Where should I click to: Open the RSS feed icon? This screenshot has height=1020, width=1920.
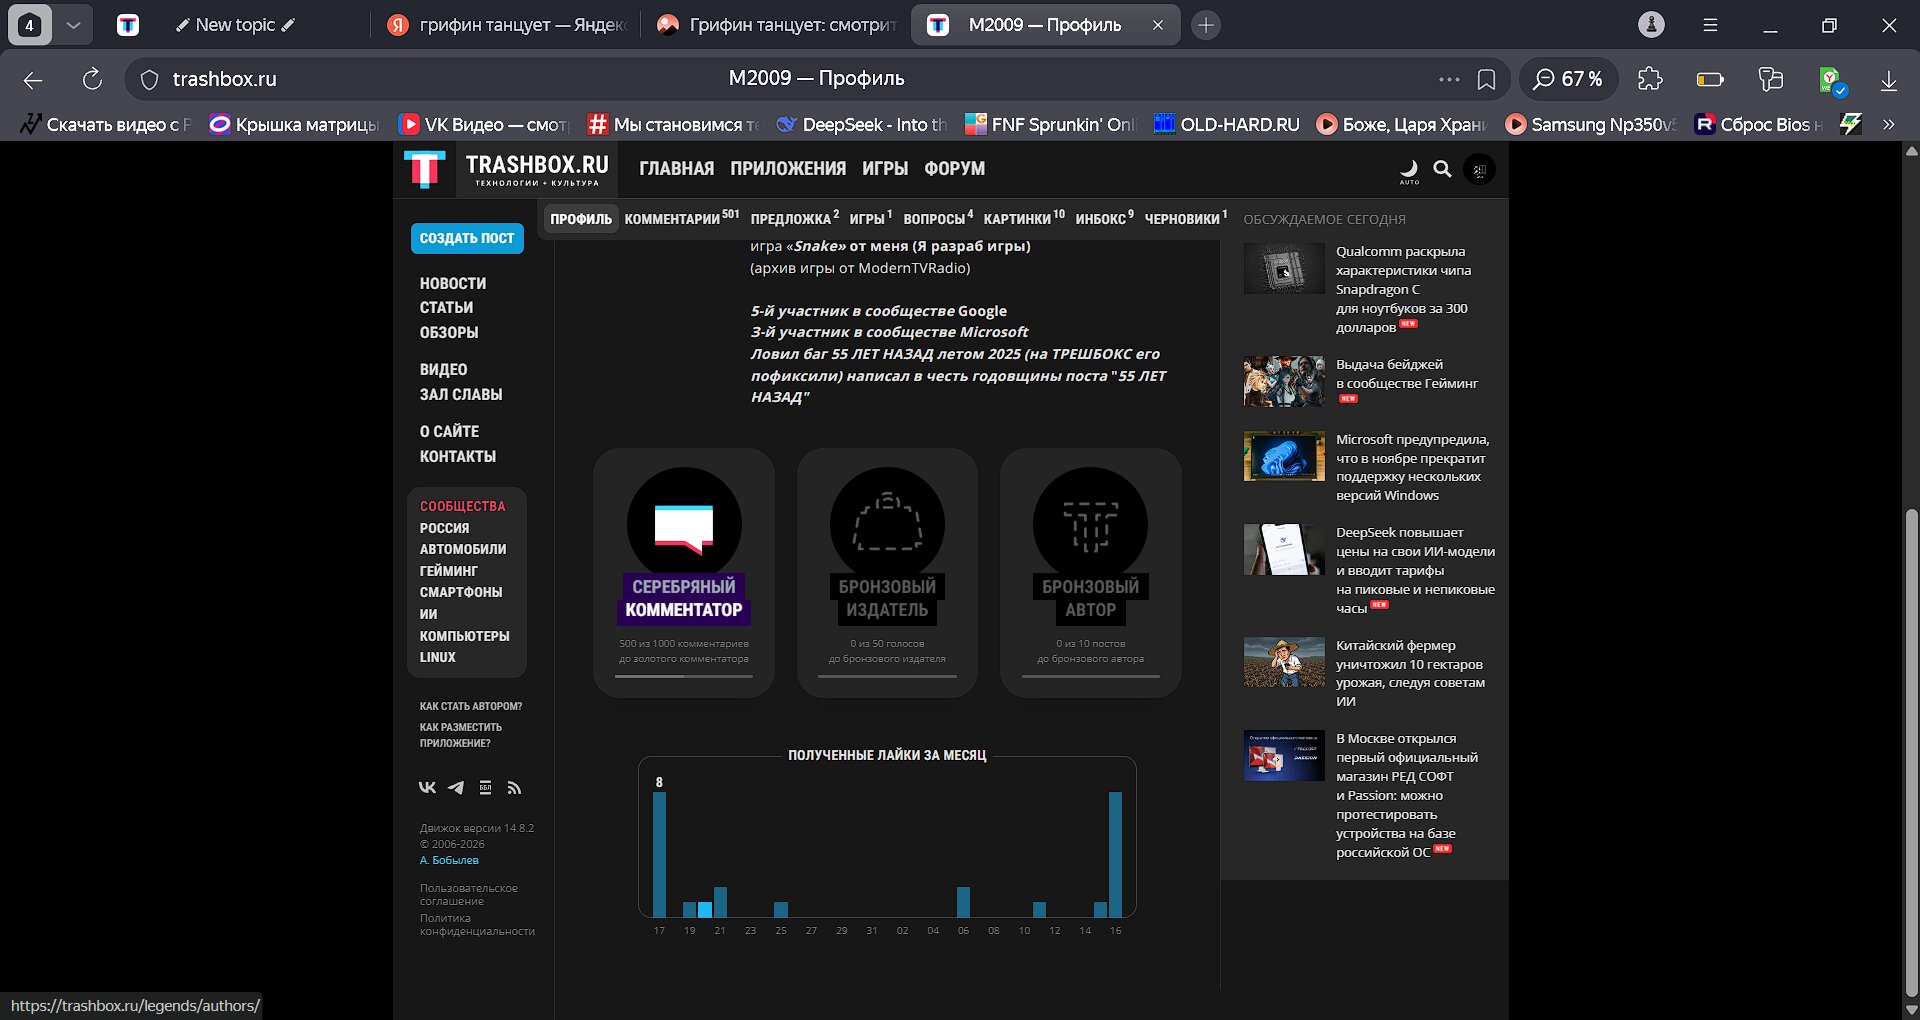(514, 788)
